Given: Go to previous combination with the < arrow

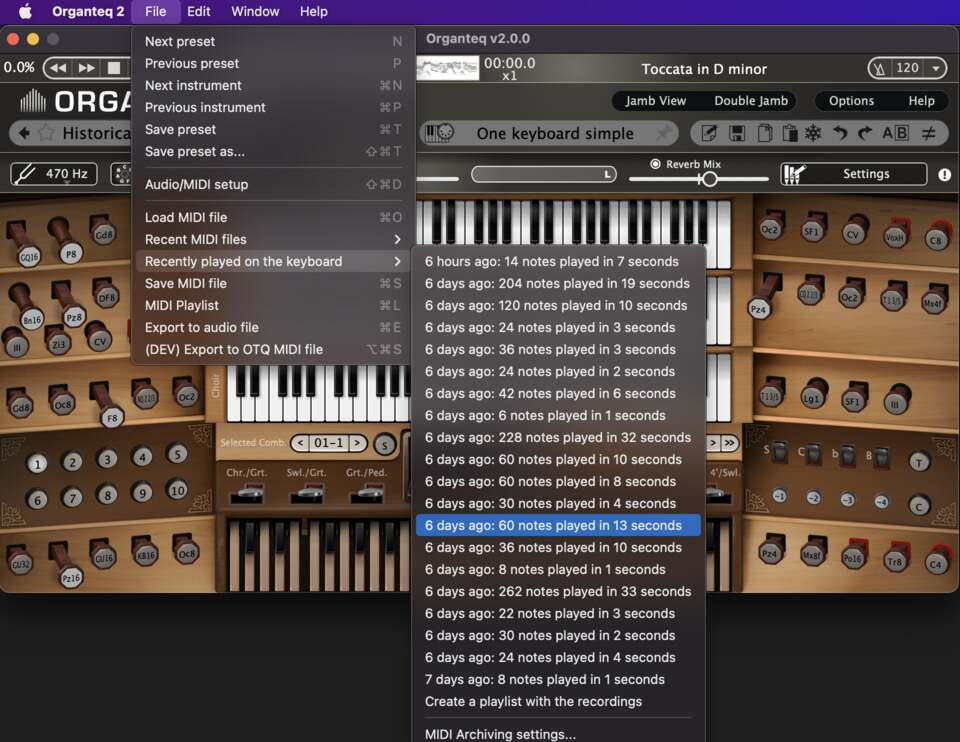Looking at the screenshot, I should [301, 443].
